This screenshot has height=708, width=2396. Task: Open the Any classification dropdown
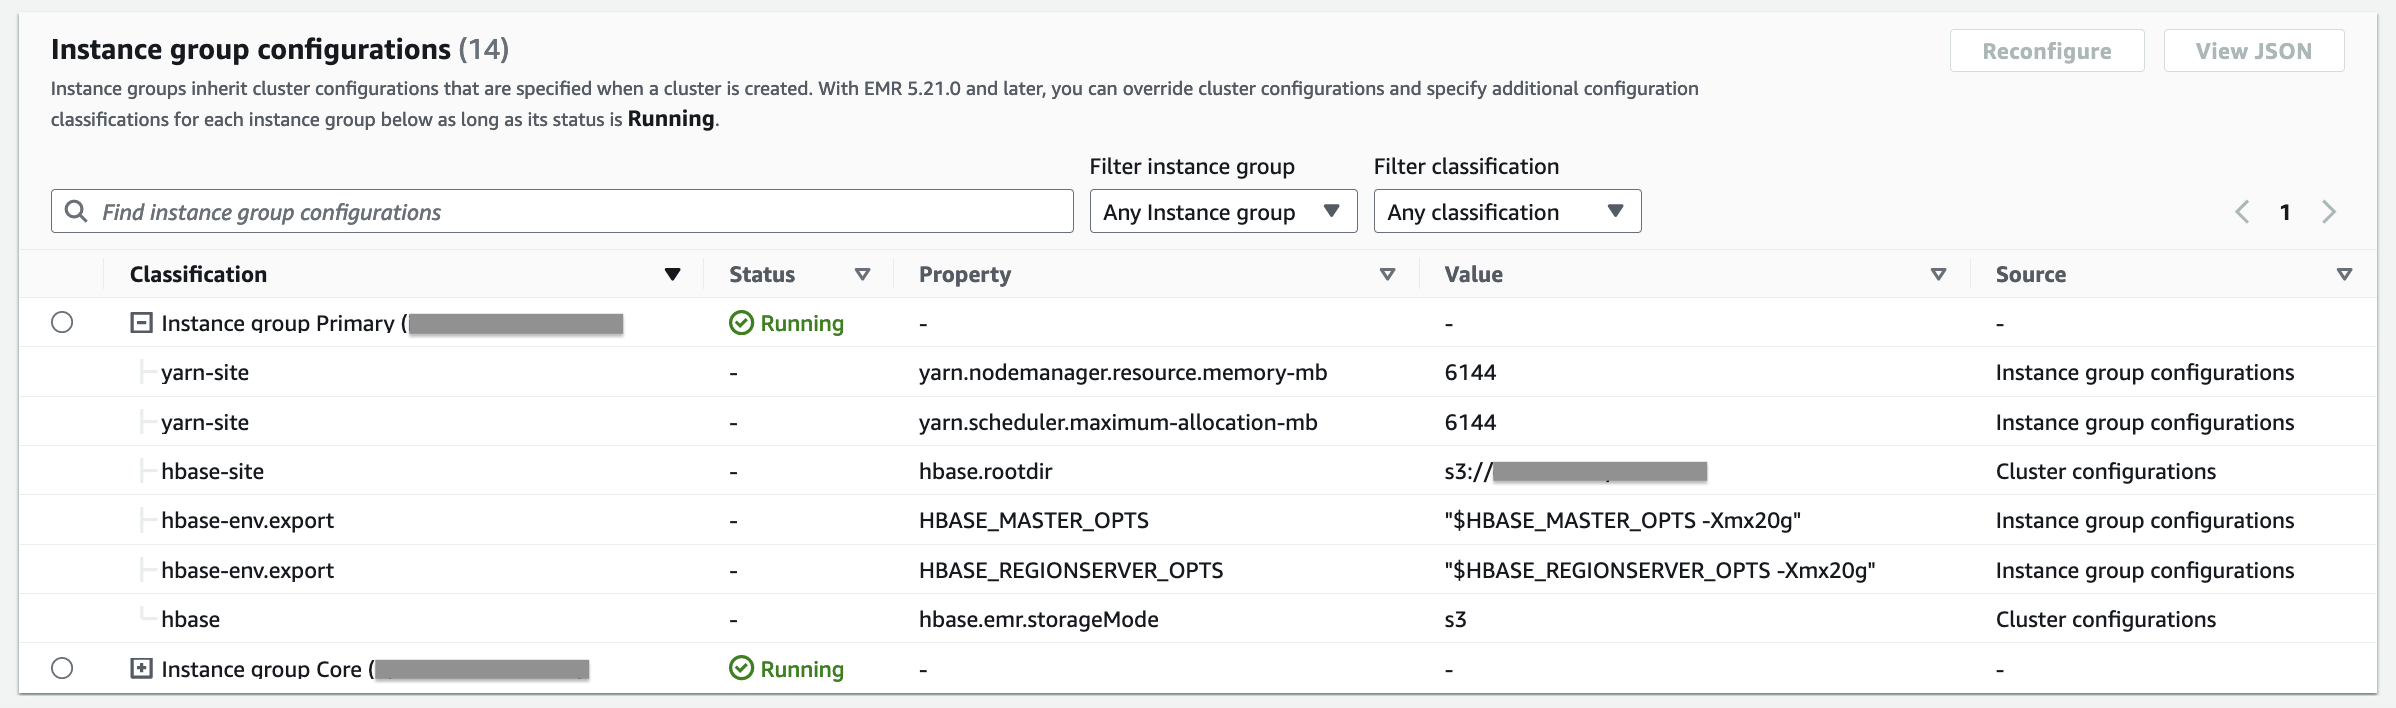pyautogui.click(x=1507, y=211)
